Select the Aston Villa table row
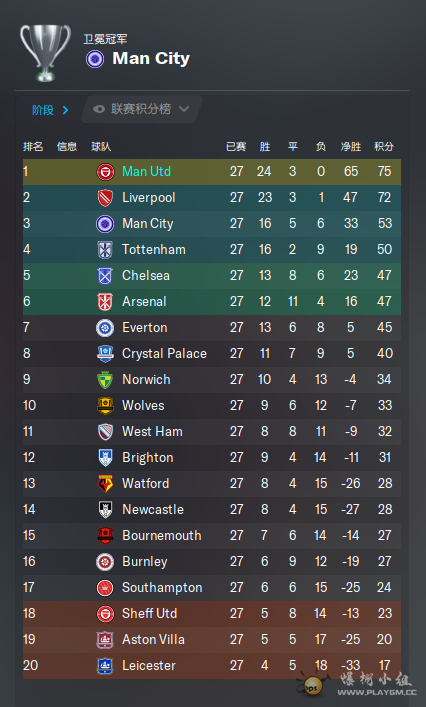This screenshot has height=707, width=426. pos(212,640)
